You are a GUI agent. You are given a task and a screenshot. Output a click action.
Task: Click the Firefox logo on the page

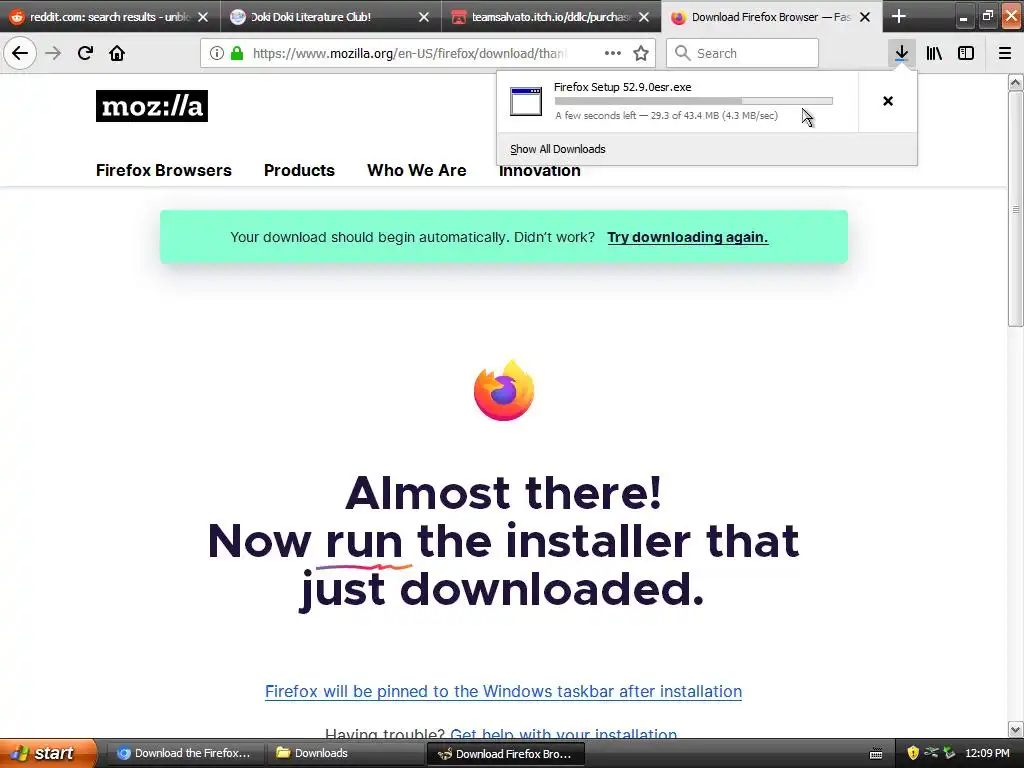504,390
